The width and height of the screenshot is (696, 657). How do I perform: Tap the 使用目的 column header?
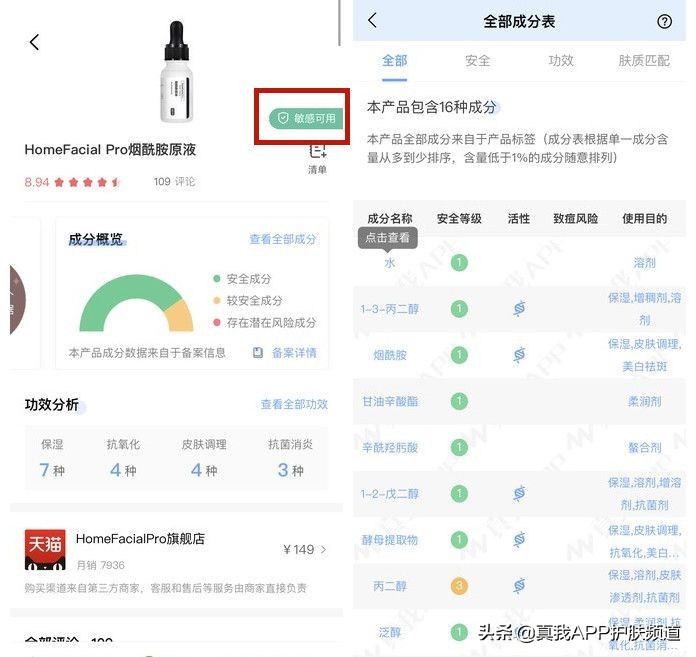pos(644,218)
